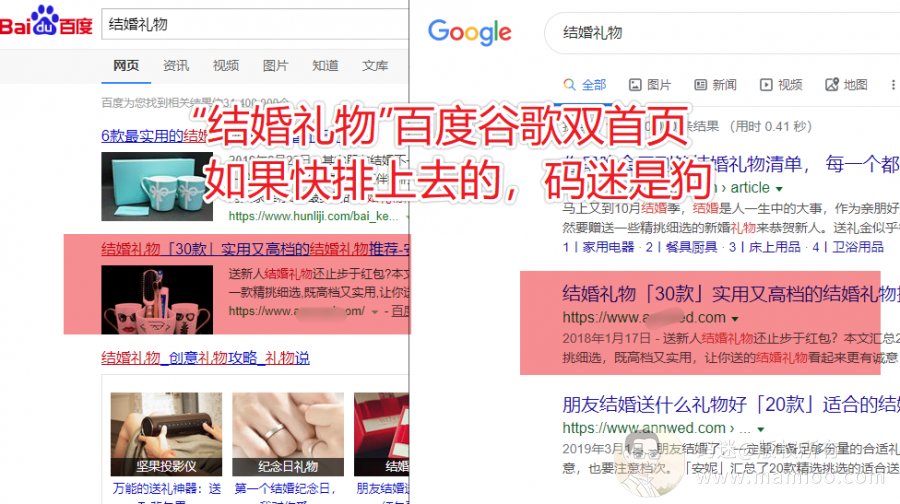The image size is (900, 504).
Task: Switch to Baidu 知道 tab
Action: click(325, 65)
